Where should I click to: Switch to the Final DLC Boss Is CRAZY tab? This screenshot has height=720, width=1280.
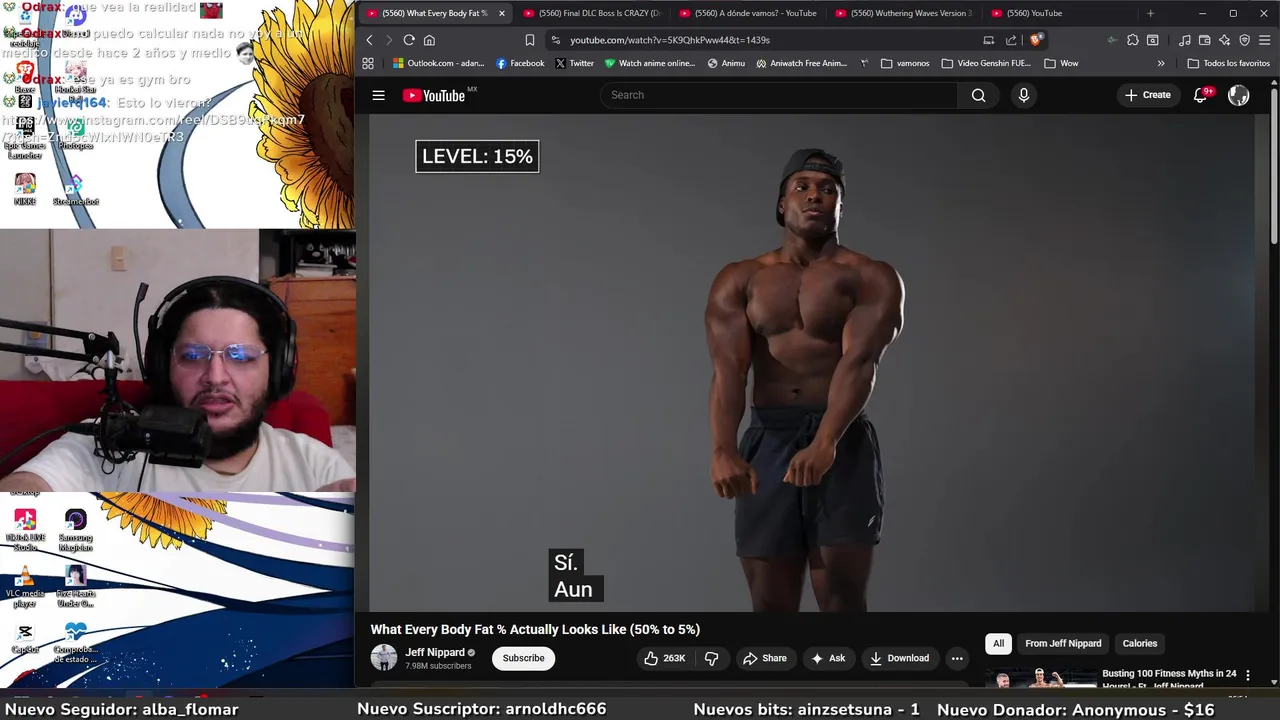pyautogui.click(x=592, y=13)
